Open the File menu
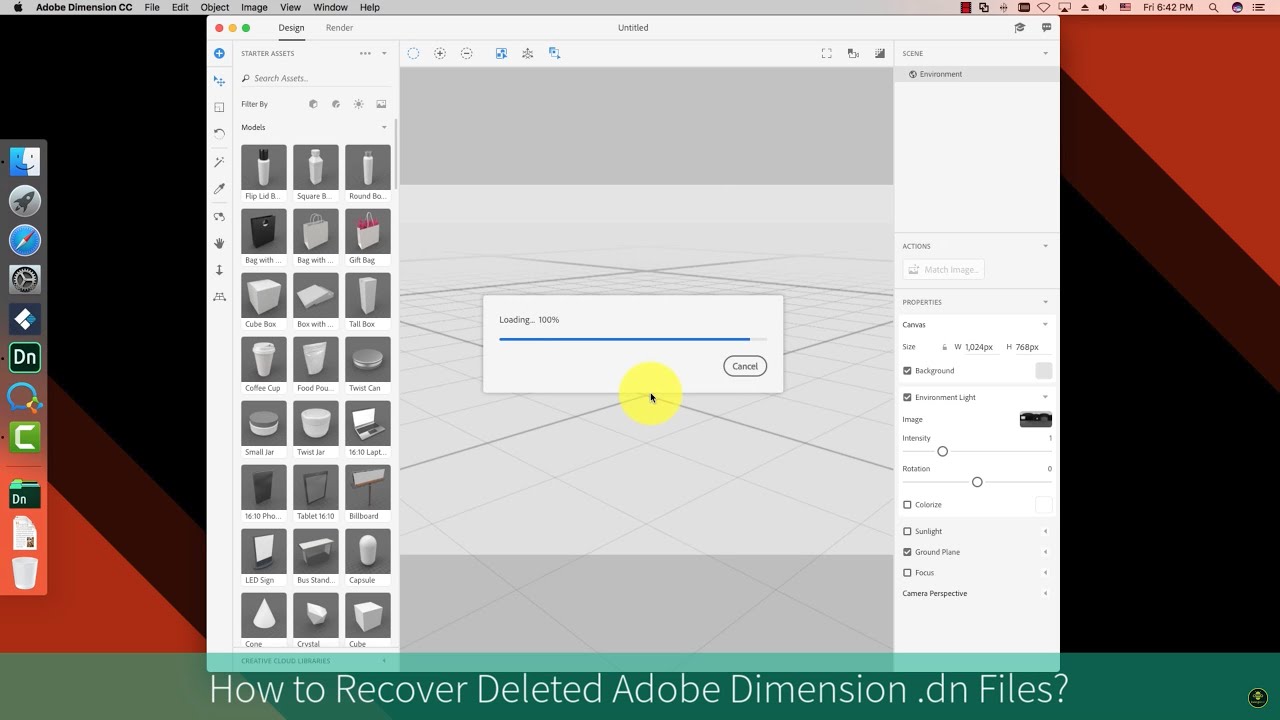1280x720 pixels. pos(152,7)
